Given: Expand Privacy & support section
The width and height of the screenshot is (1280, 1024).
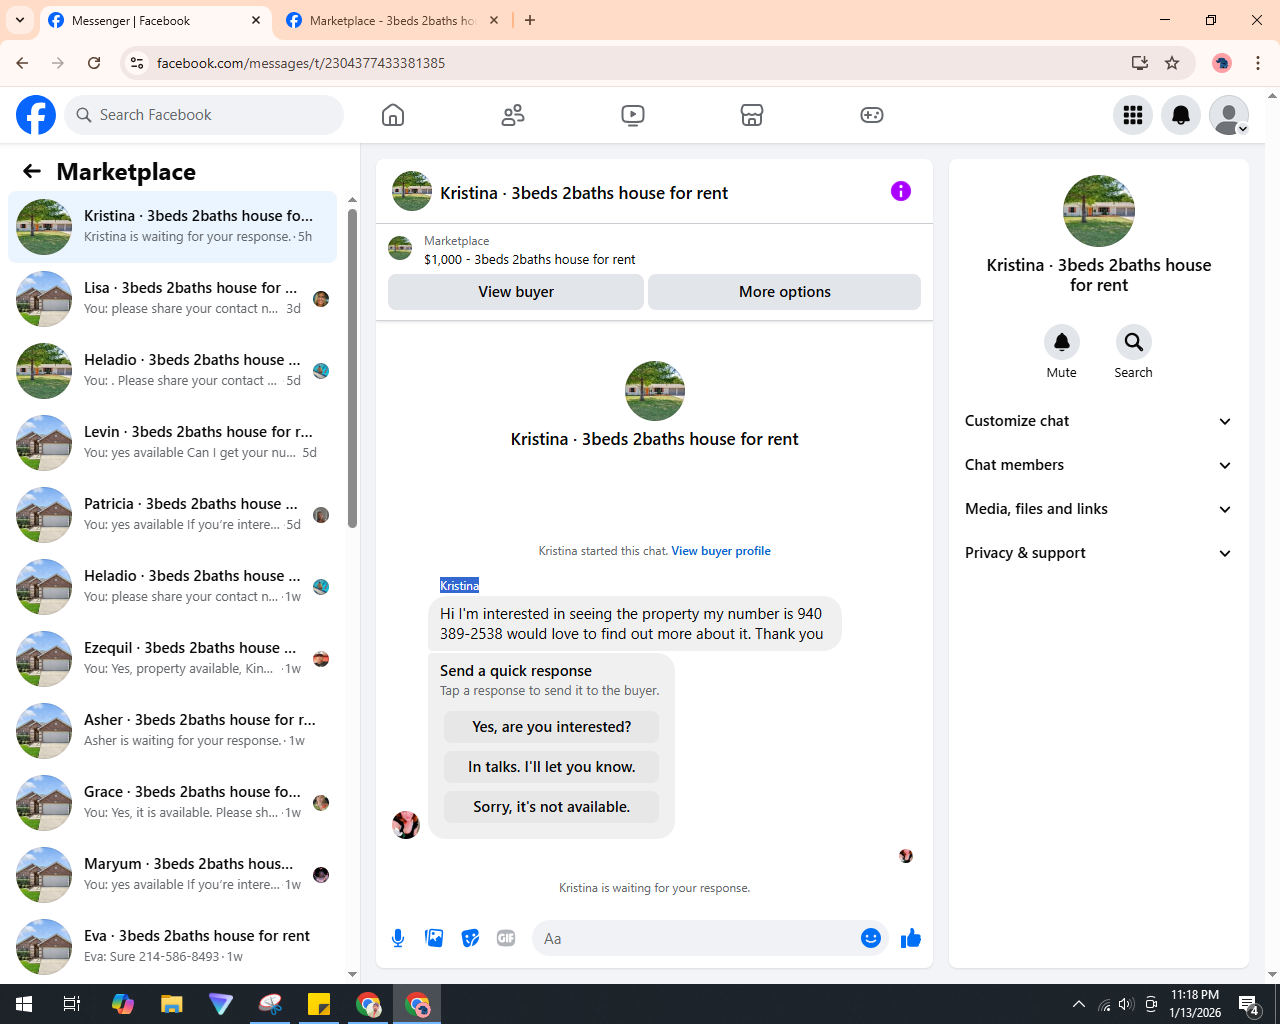Looking at the screenshot, I should (1098, 553).
